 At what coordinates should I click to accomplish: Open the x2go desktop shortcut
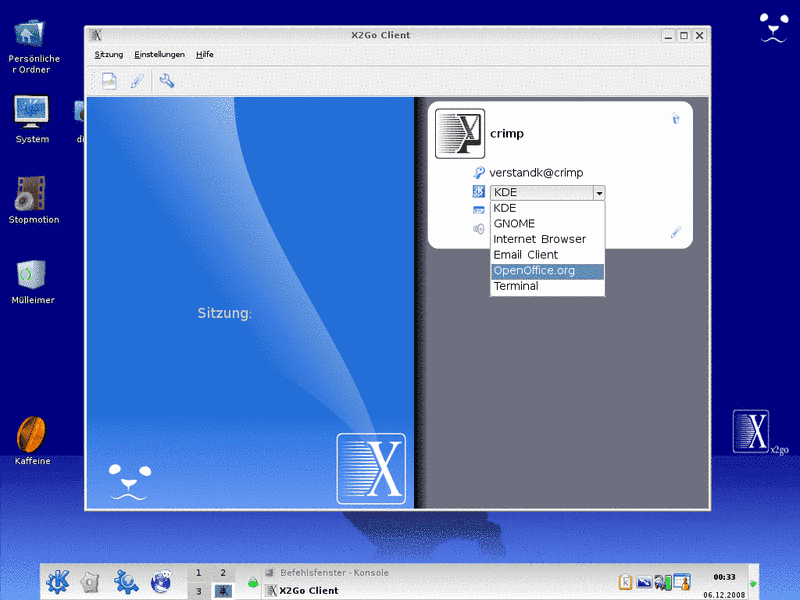(x=751, y=432)
